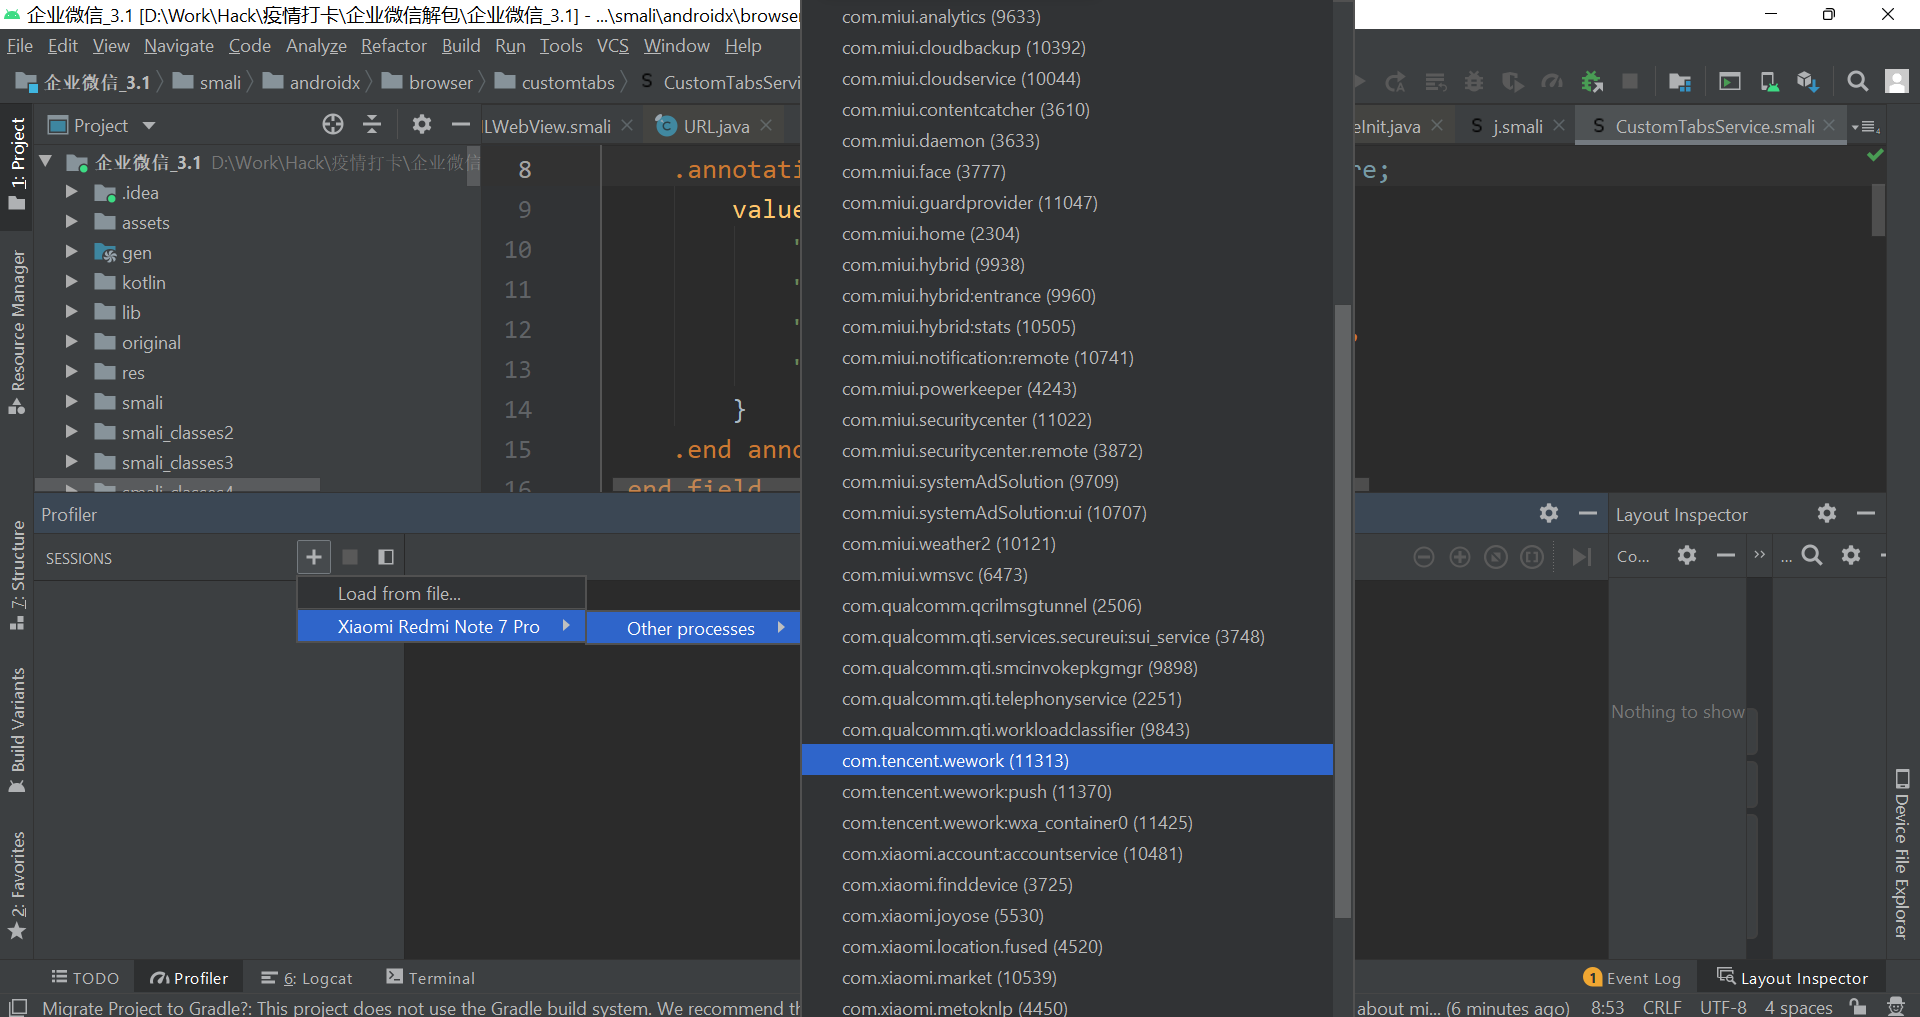Click Attach Debugger to Android Process icon

click(1591, 82)
